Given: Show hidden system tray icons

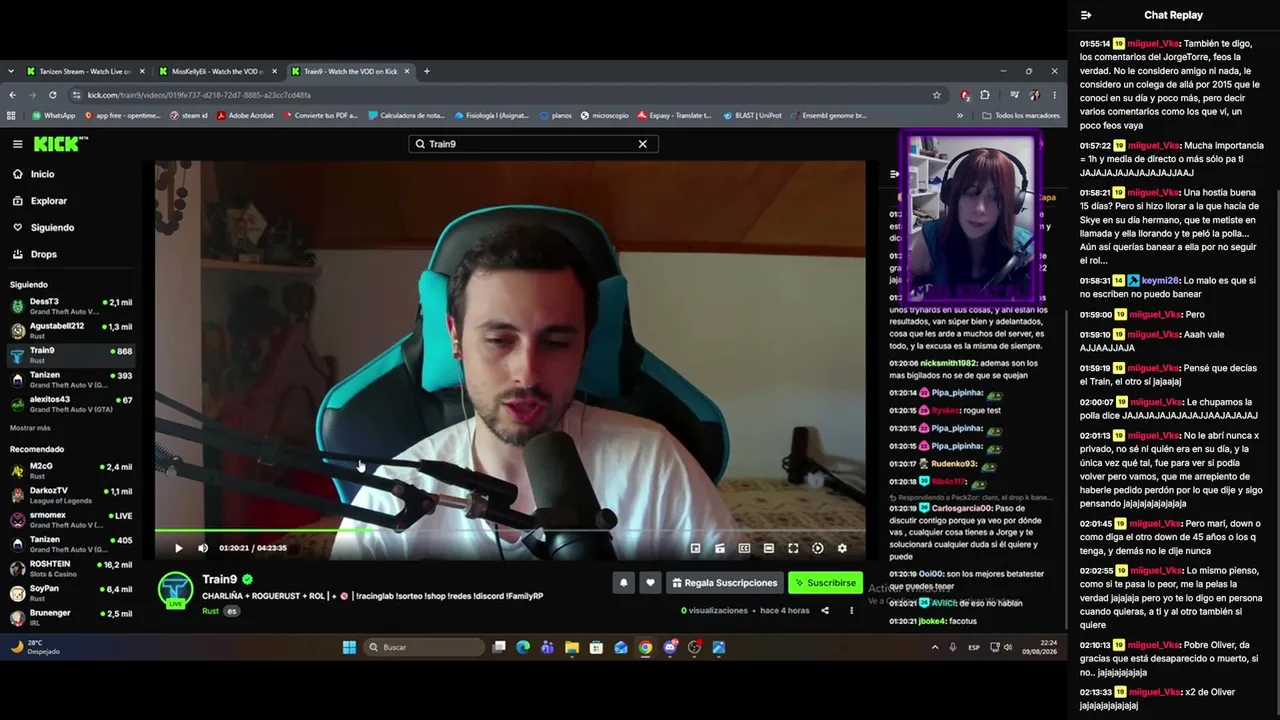Looking at the screenshot, I should (935, 647).
